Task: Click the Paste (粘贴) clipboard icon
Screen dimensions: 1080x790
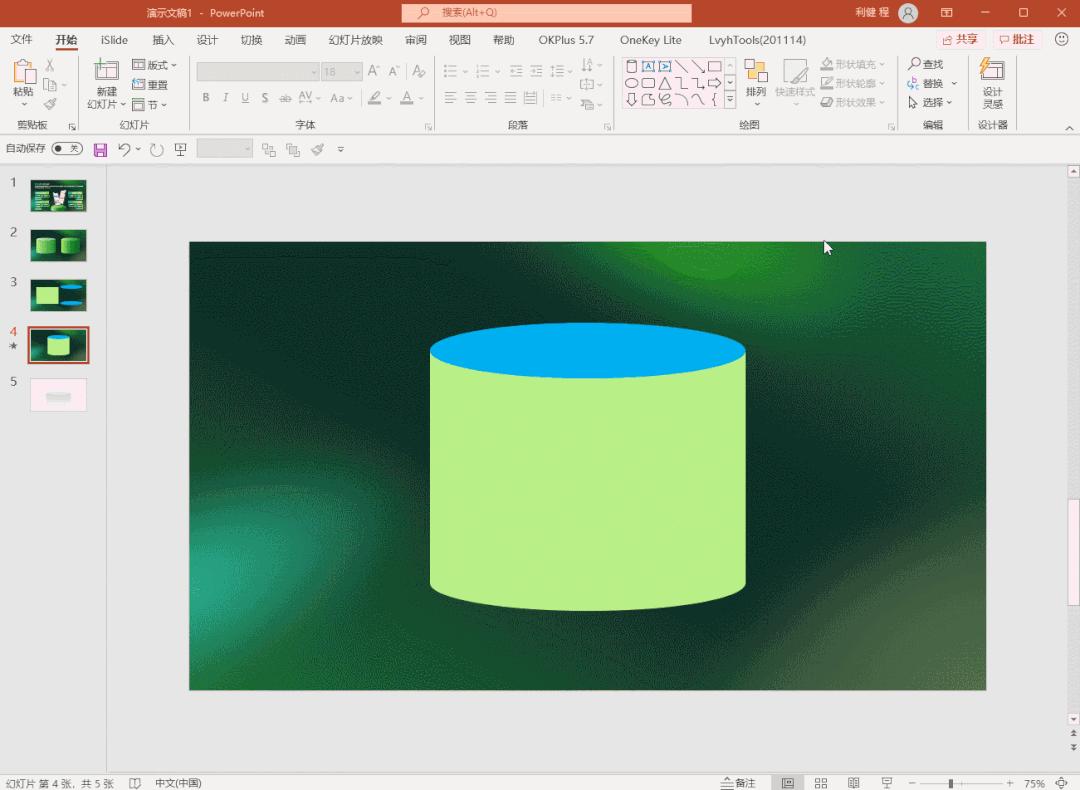Action: (23, 72)
